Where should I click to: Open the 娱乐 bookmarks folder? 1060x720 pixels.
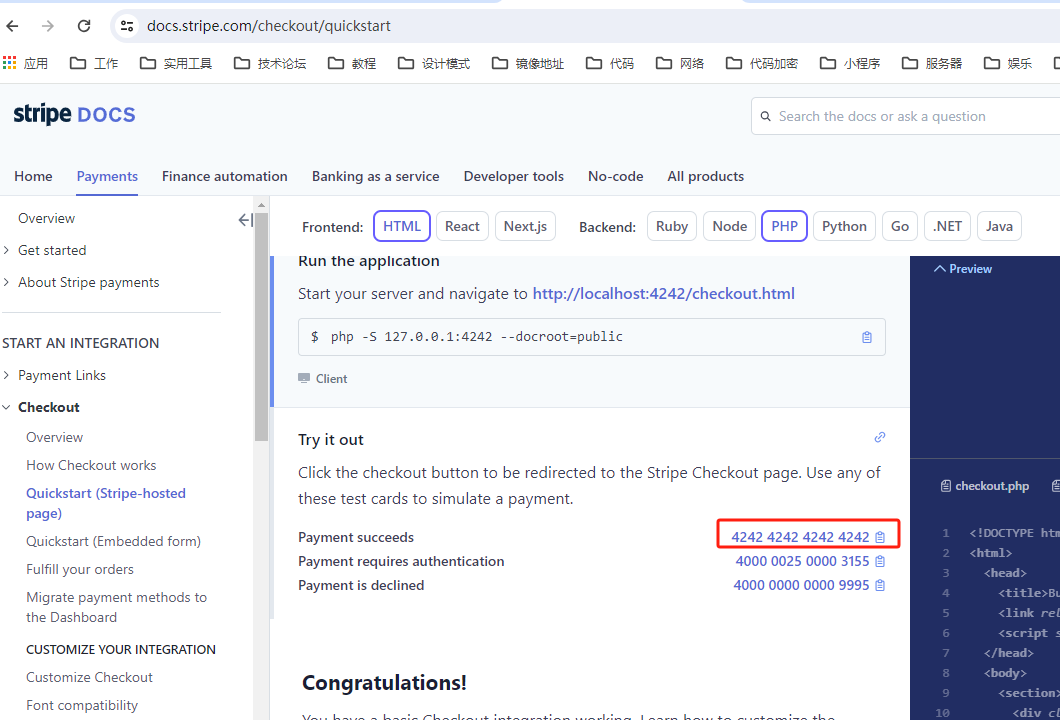[x=1008, y=63]
